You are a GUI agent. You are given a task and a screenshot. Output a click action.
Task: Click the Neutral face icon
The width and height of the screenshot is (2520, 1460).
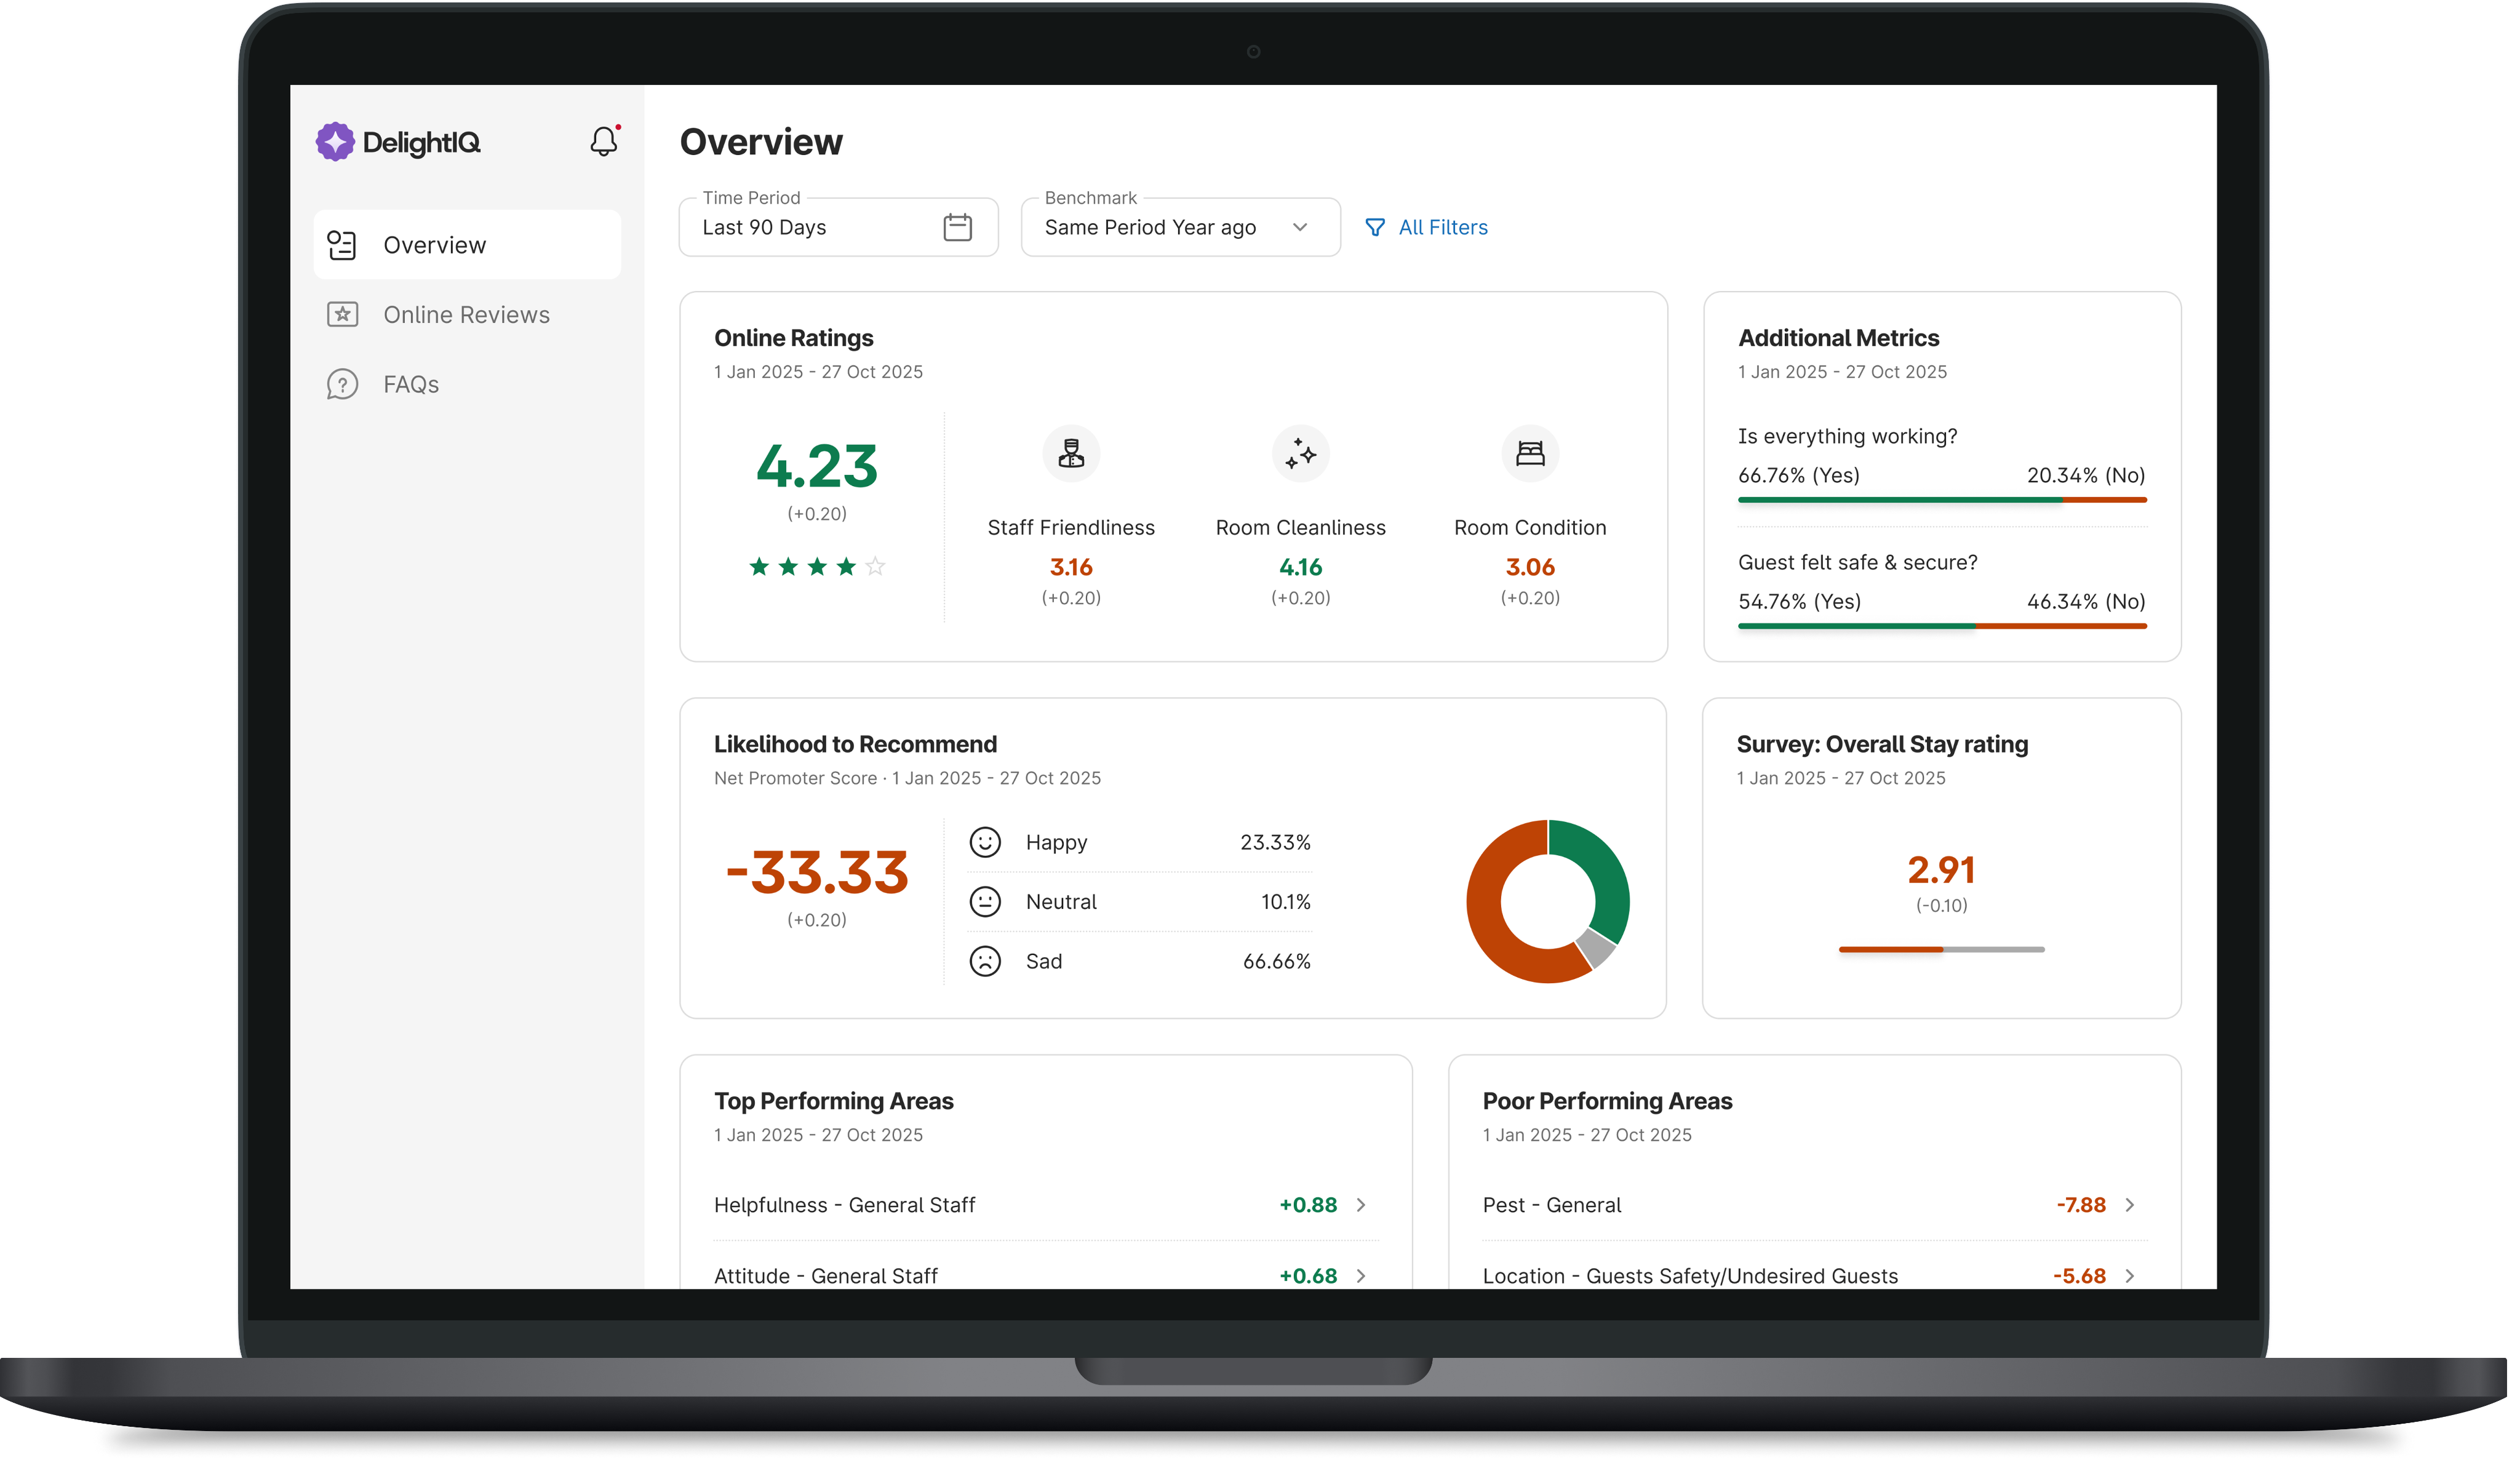point(985,902)
